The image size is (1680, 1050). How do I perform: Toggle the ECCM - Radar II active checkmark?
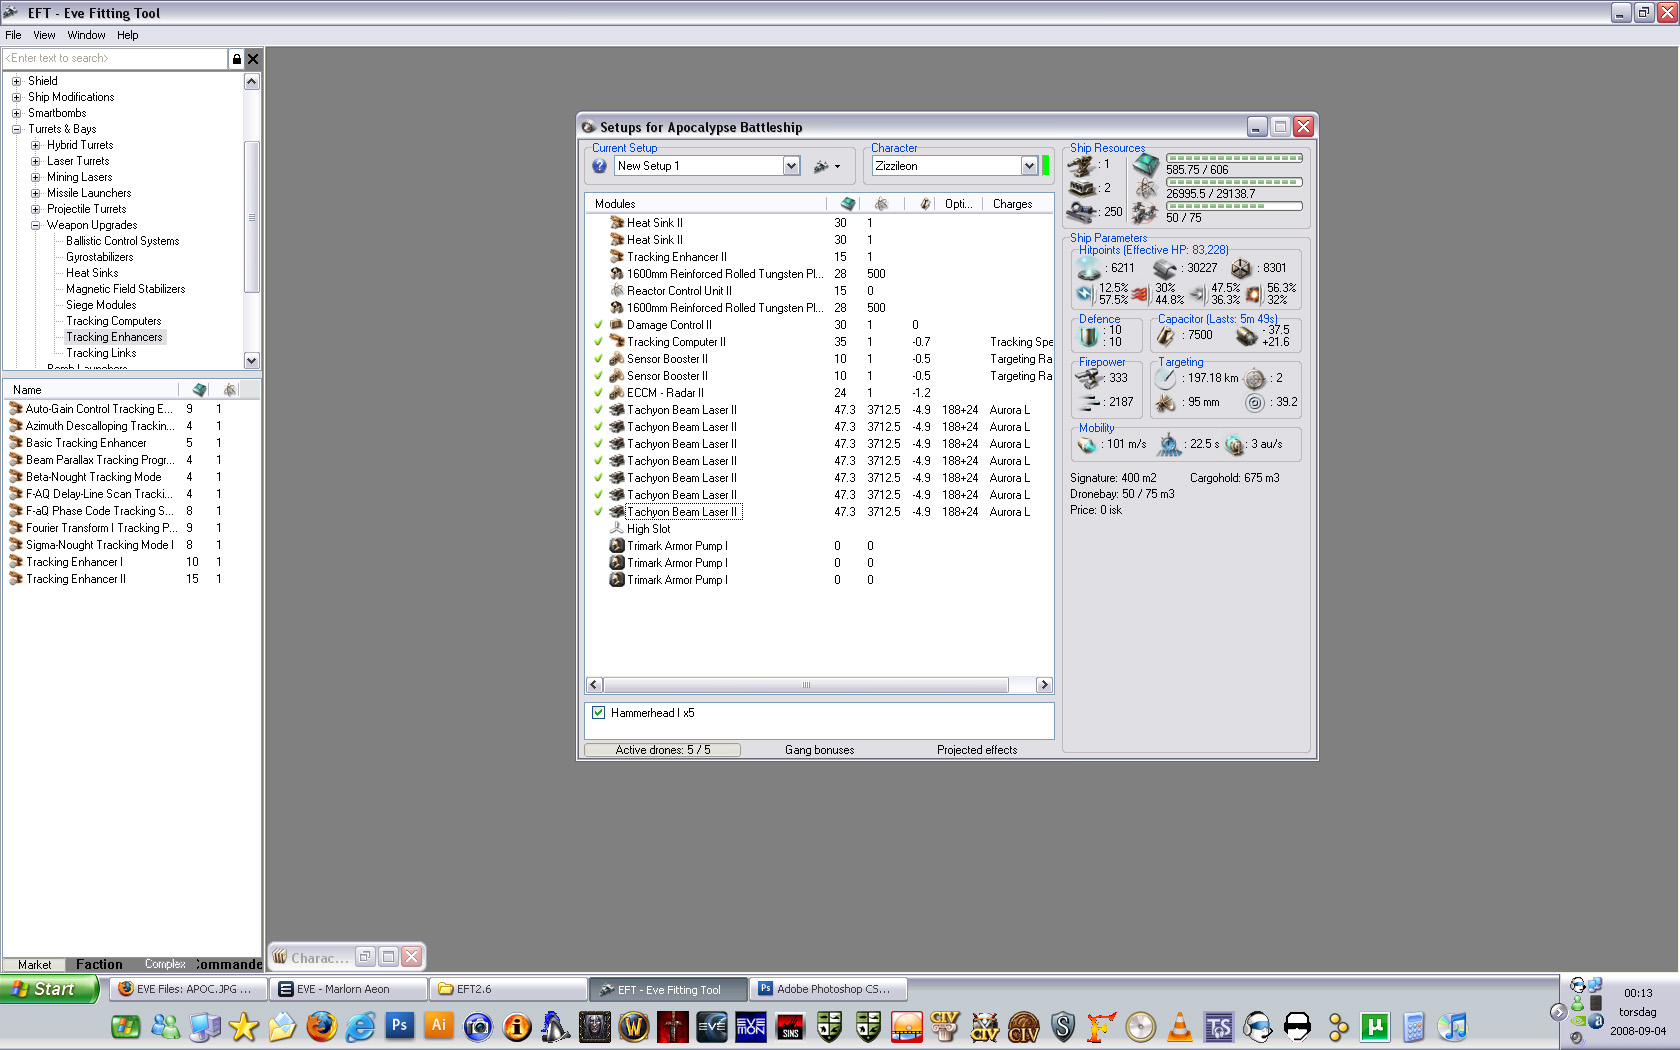click(x=598, y=393)
